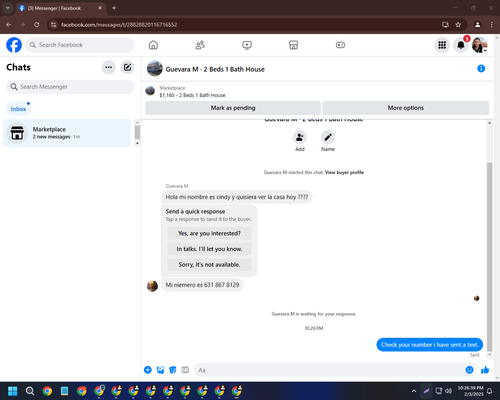This screenshot has width=500, height=400.
Task: Start a new message with compose icon
Action: coord(127,67)
